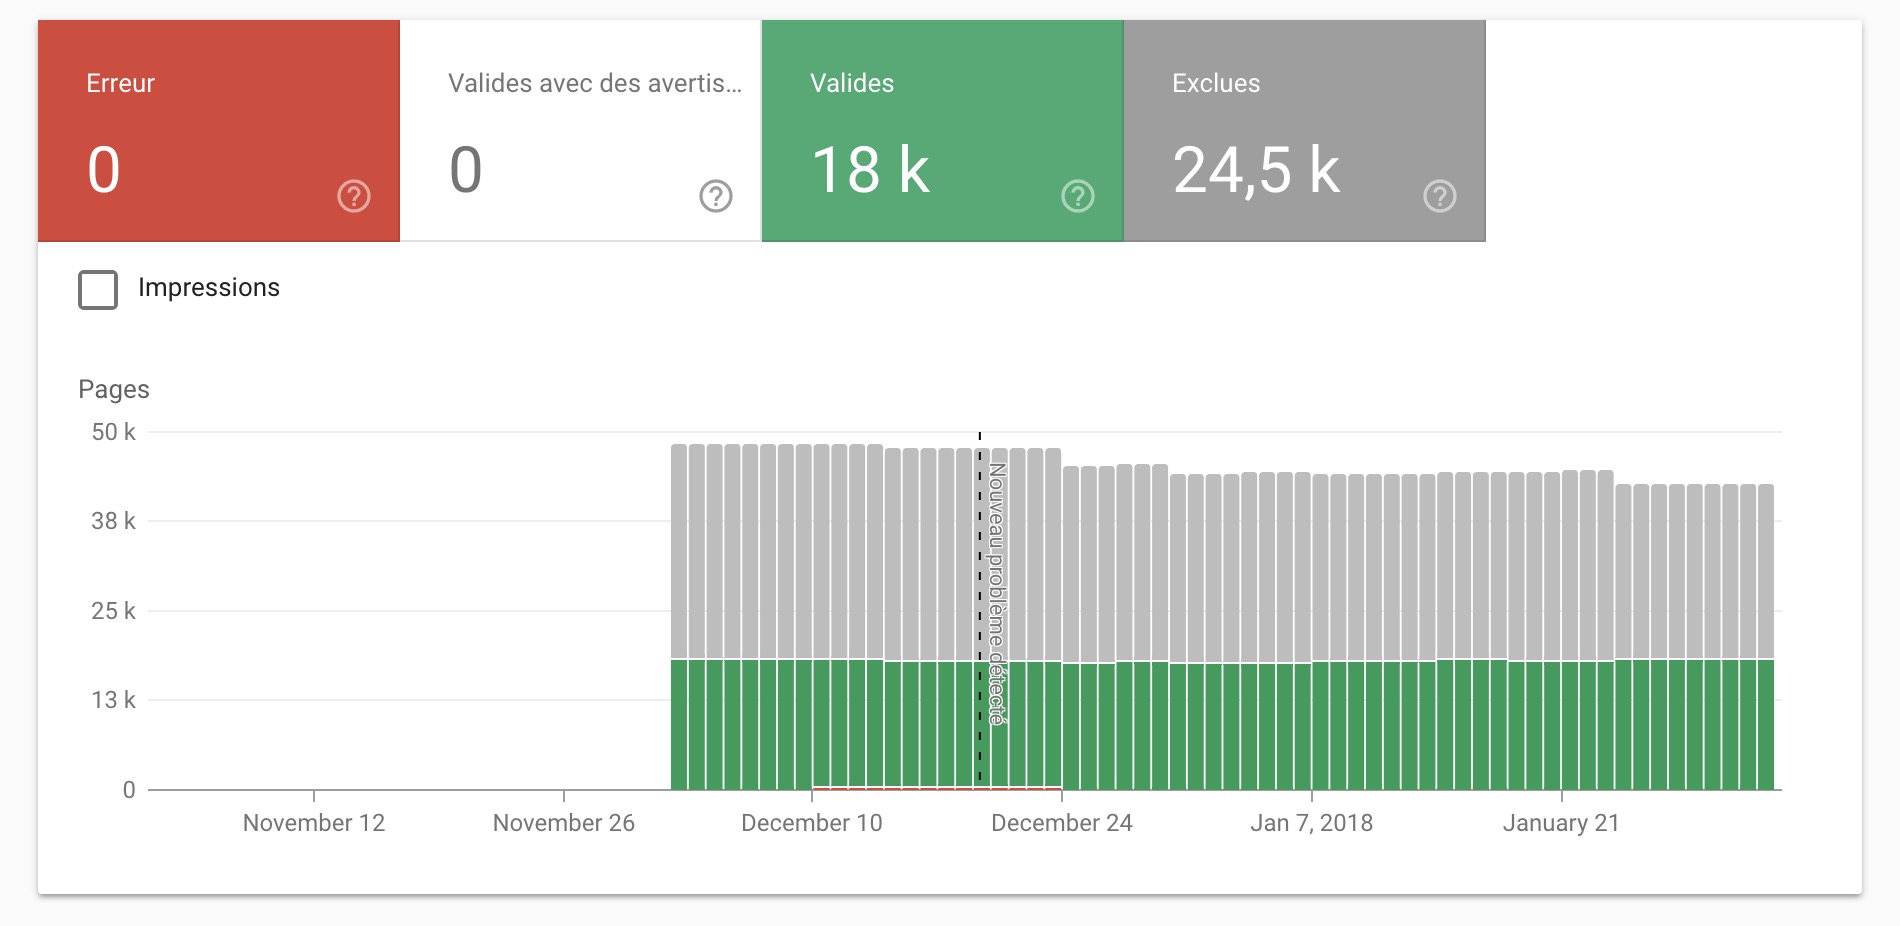Viewport: 1900px width, 926px height.
Task: Click the December 10 axis label
Action: [x=812, y=823]
